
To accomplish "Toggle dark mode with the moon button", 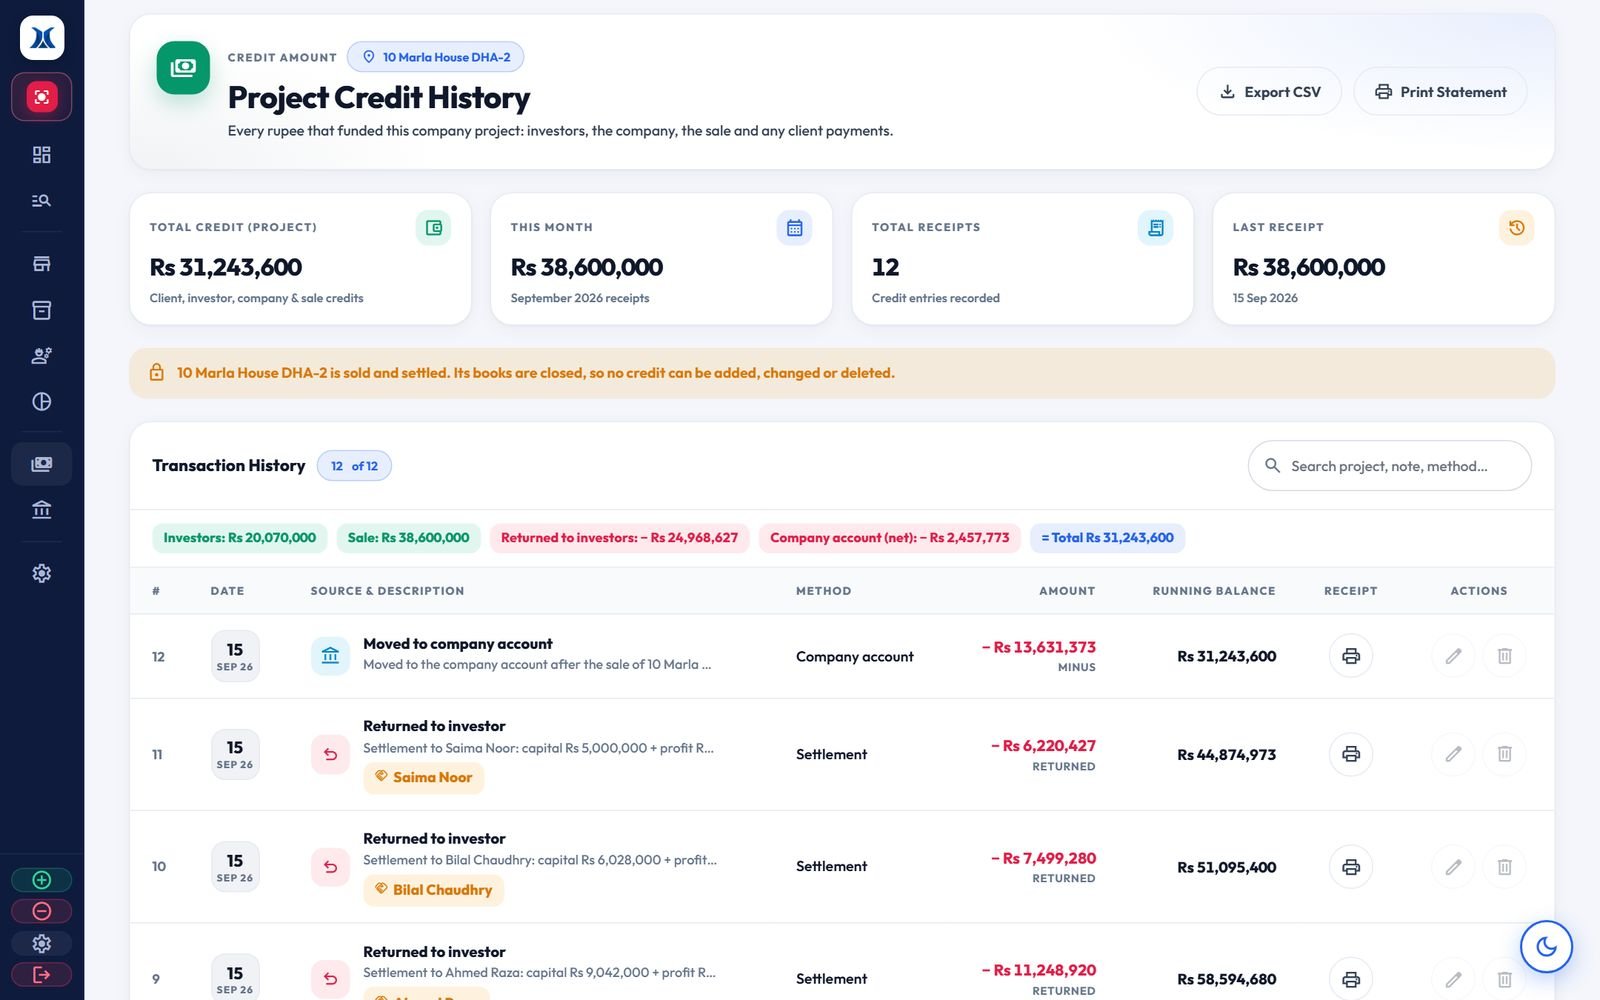I will (1546, 946).
